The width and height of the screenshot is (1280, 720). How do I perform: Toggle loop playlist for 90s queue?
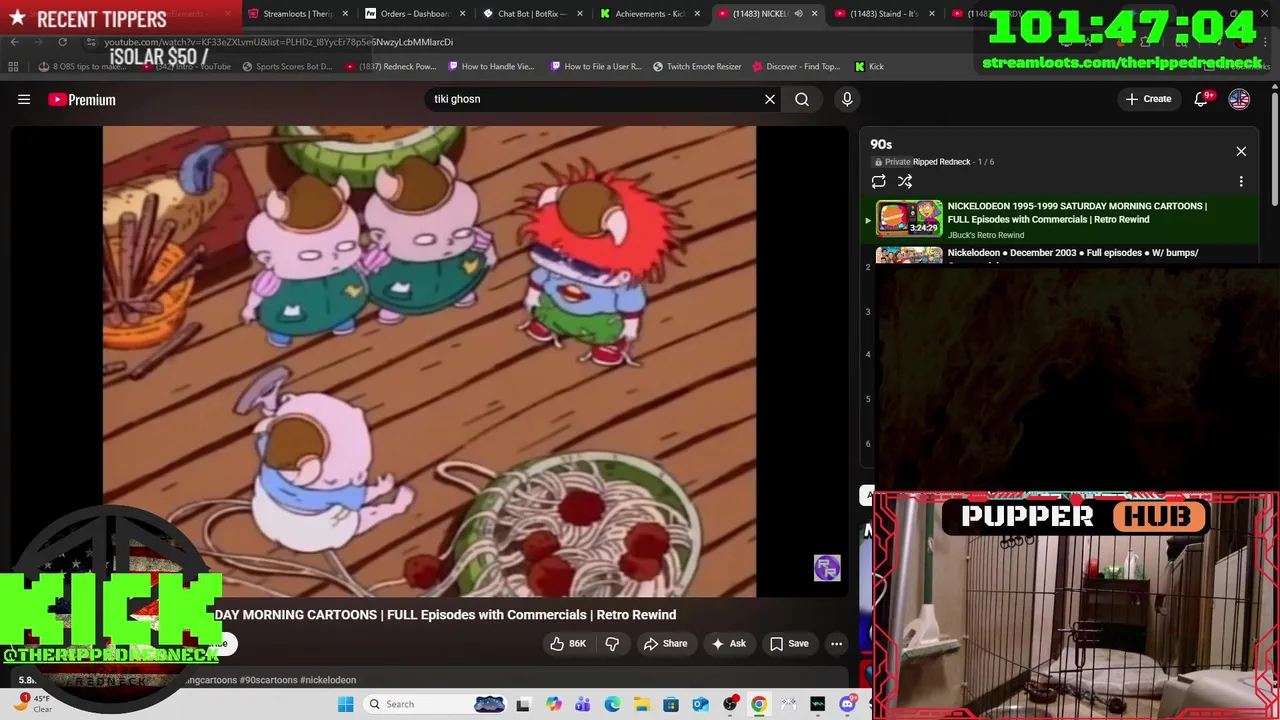878,181
